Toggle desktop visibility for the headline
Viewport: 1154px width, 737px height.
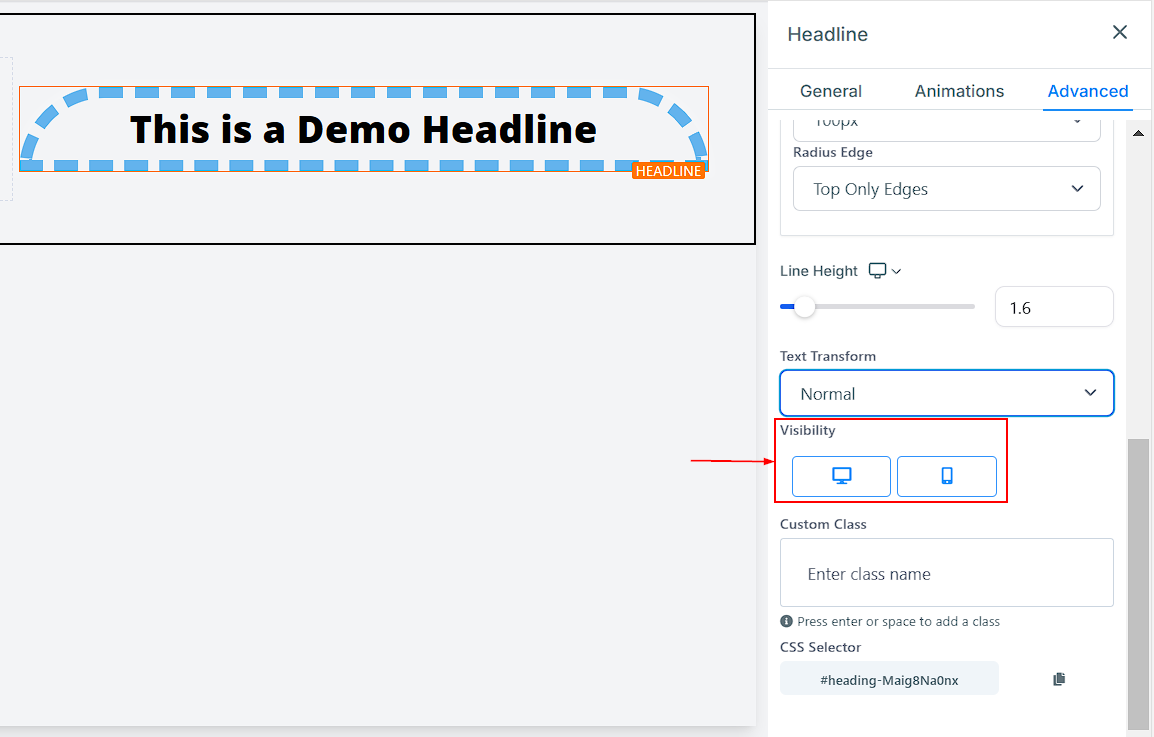coord(841,476)
